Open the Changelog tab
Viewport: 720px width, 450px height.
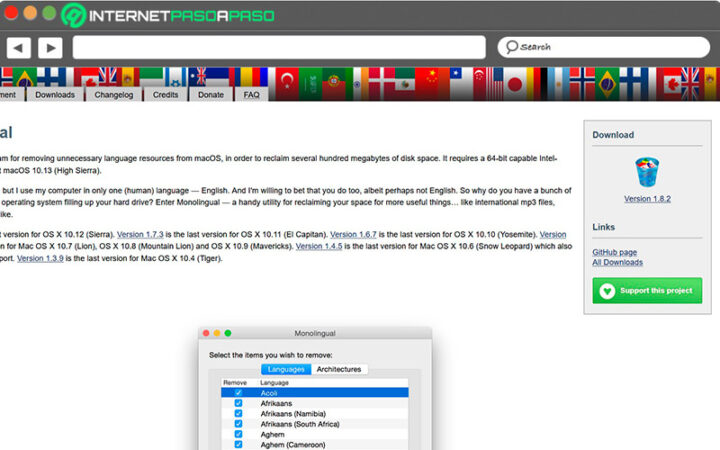(113, 95)
